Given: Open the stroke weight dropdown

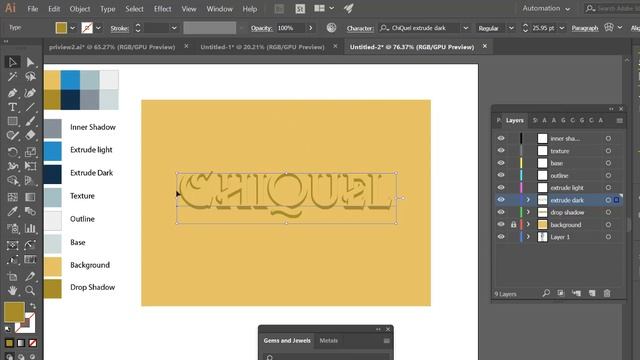Looking at the screenshot, I should point(174,28).
